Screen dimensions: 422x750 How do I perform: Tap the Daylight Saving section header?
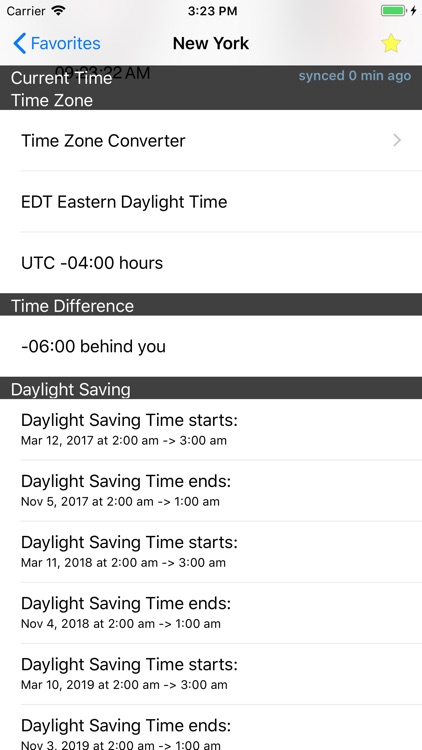pyautogui.click(x=211, y=388)
